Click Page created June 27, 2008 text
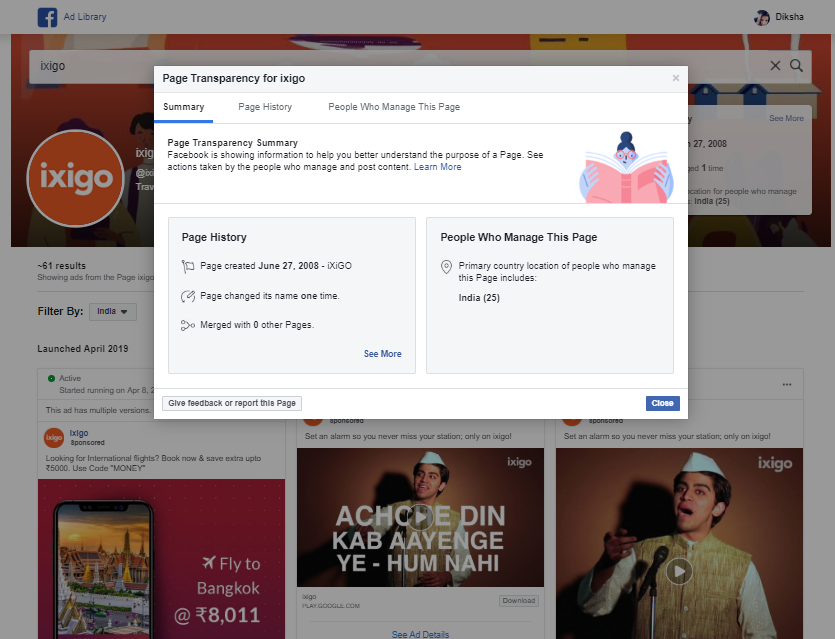The height and width of the screenshot is (639, 835). pyautogui.click(x=276, y=266)
